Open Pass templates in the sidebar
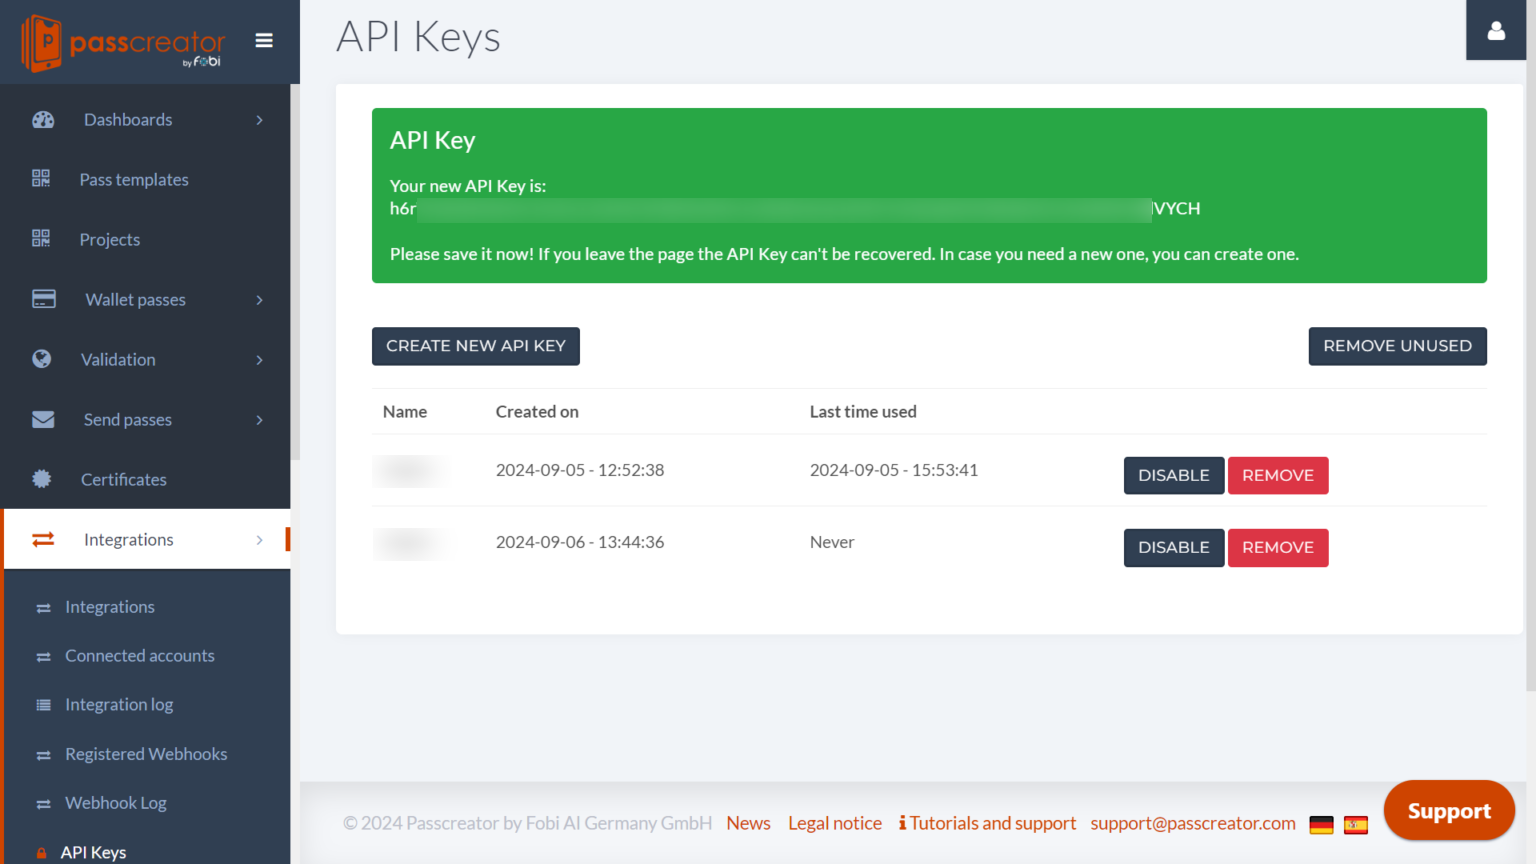This screenshot has width=1536, height=864. pyautogui.click(x=134, y=180)
